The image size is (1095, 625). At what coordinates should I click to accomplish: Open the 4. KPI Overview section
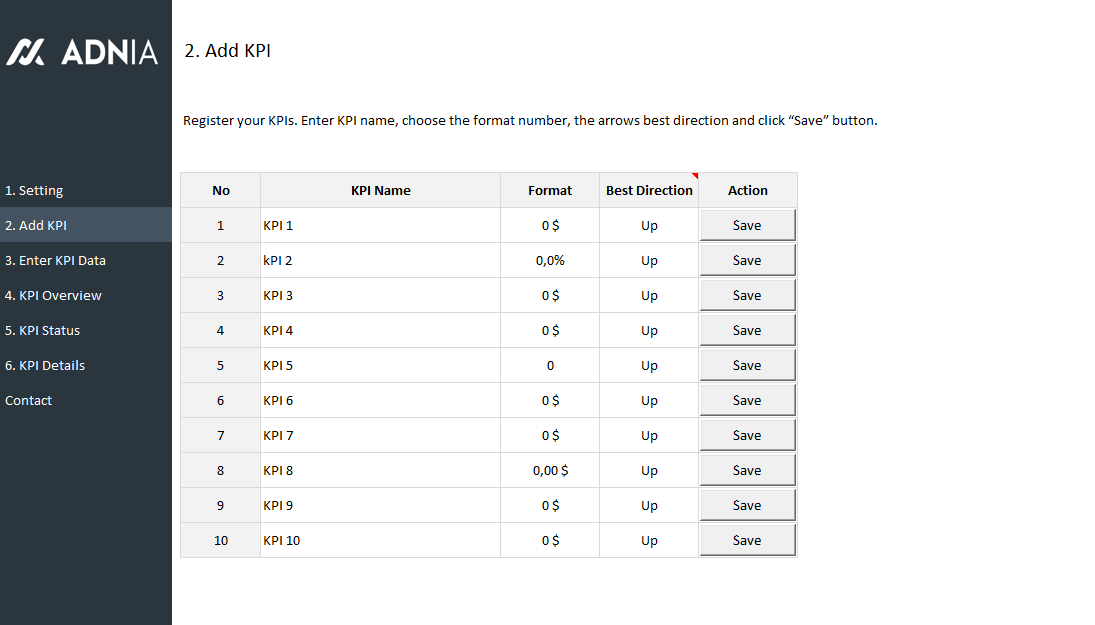coord(53,295)
